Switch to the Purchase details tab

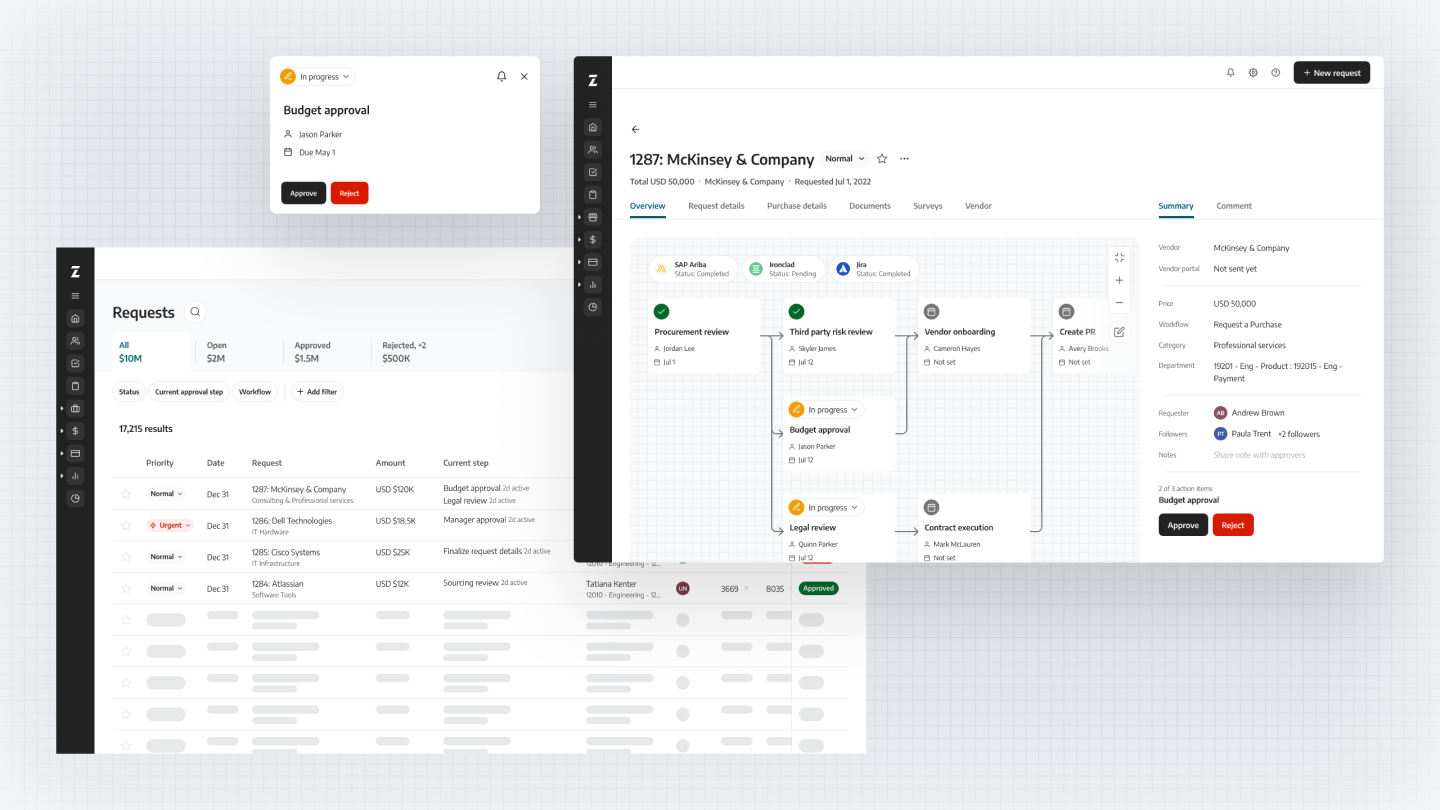point(796,206)
